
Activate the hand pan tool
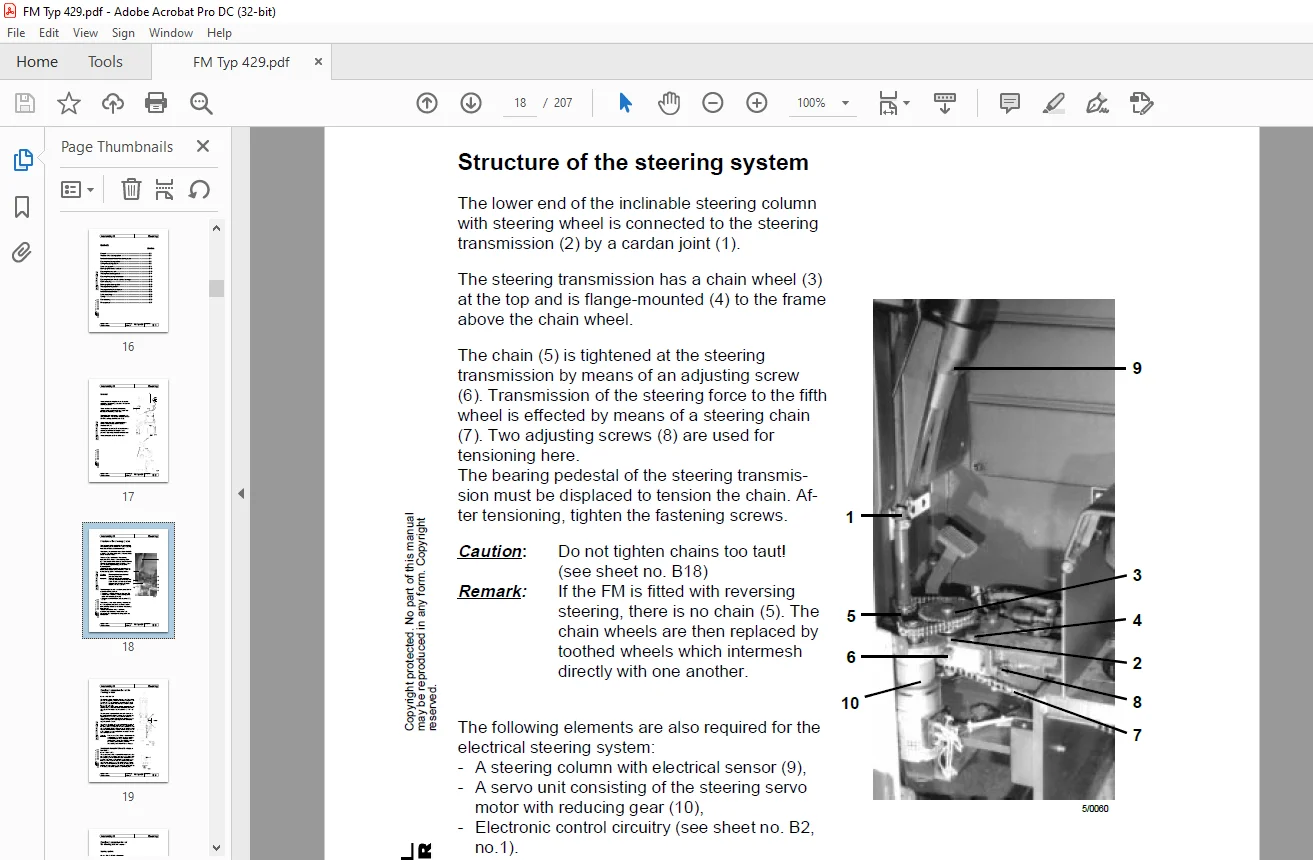(669, 103)
